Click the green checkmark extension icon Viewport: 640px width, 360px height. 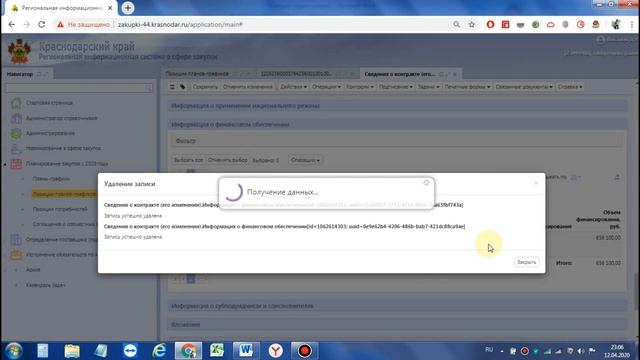(536, 24)
